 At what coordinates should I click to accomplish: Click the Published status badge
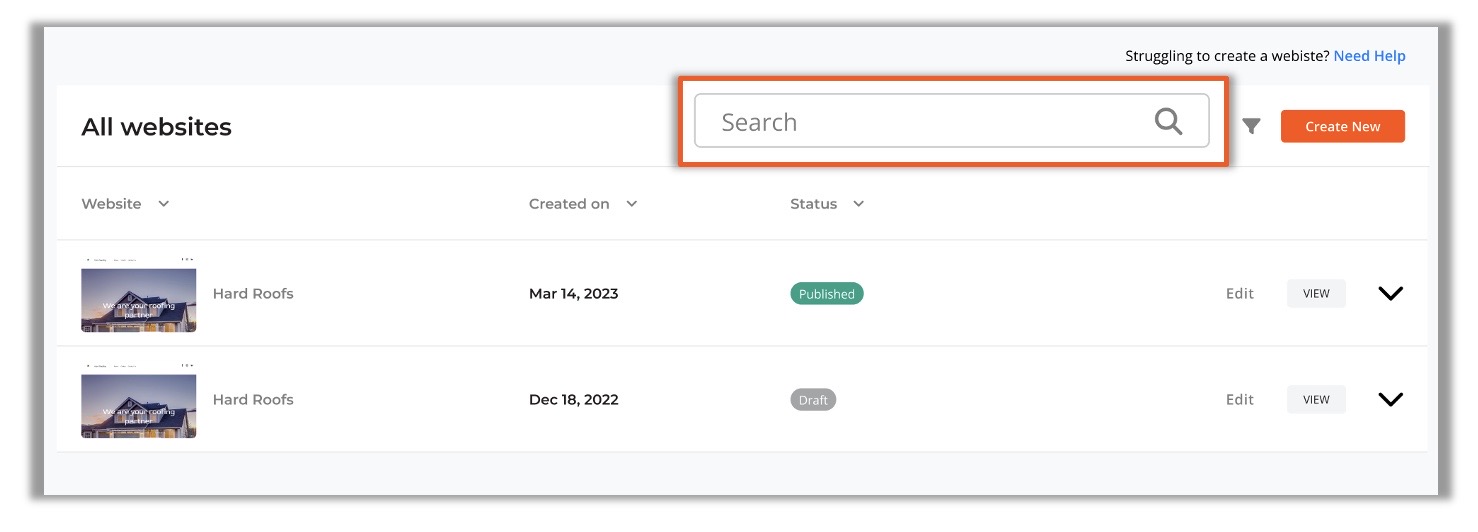click(x=826, y=294)
